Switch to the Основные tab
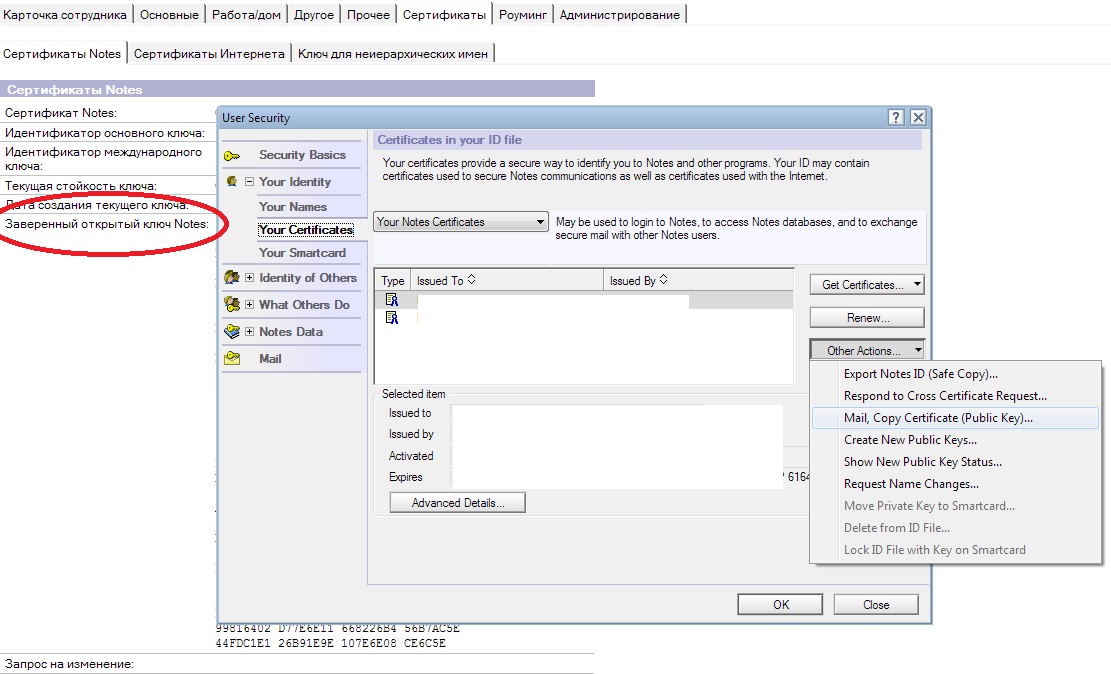The image size is (1111, 674). 169,14
